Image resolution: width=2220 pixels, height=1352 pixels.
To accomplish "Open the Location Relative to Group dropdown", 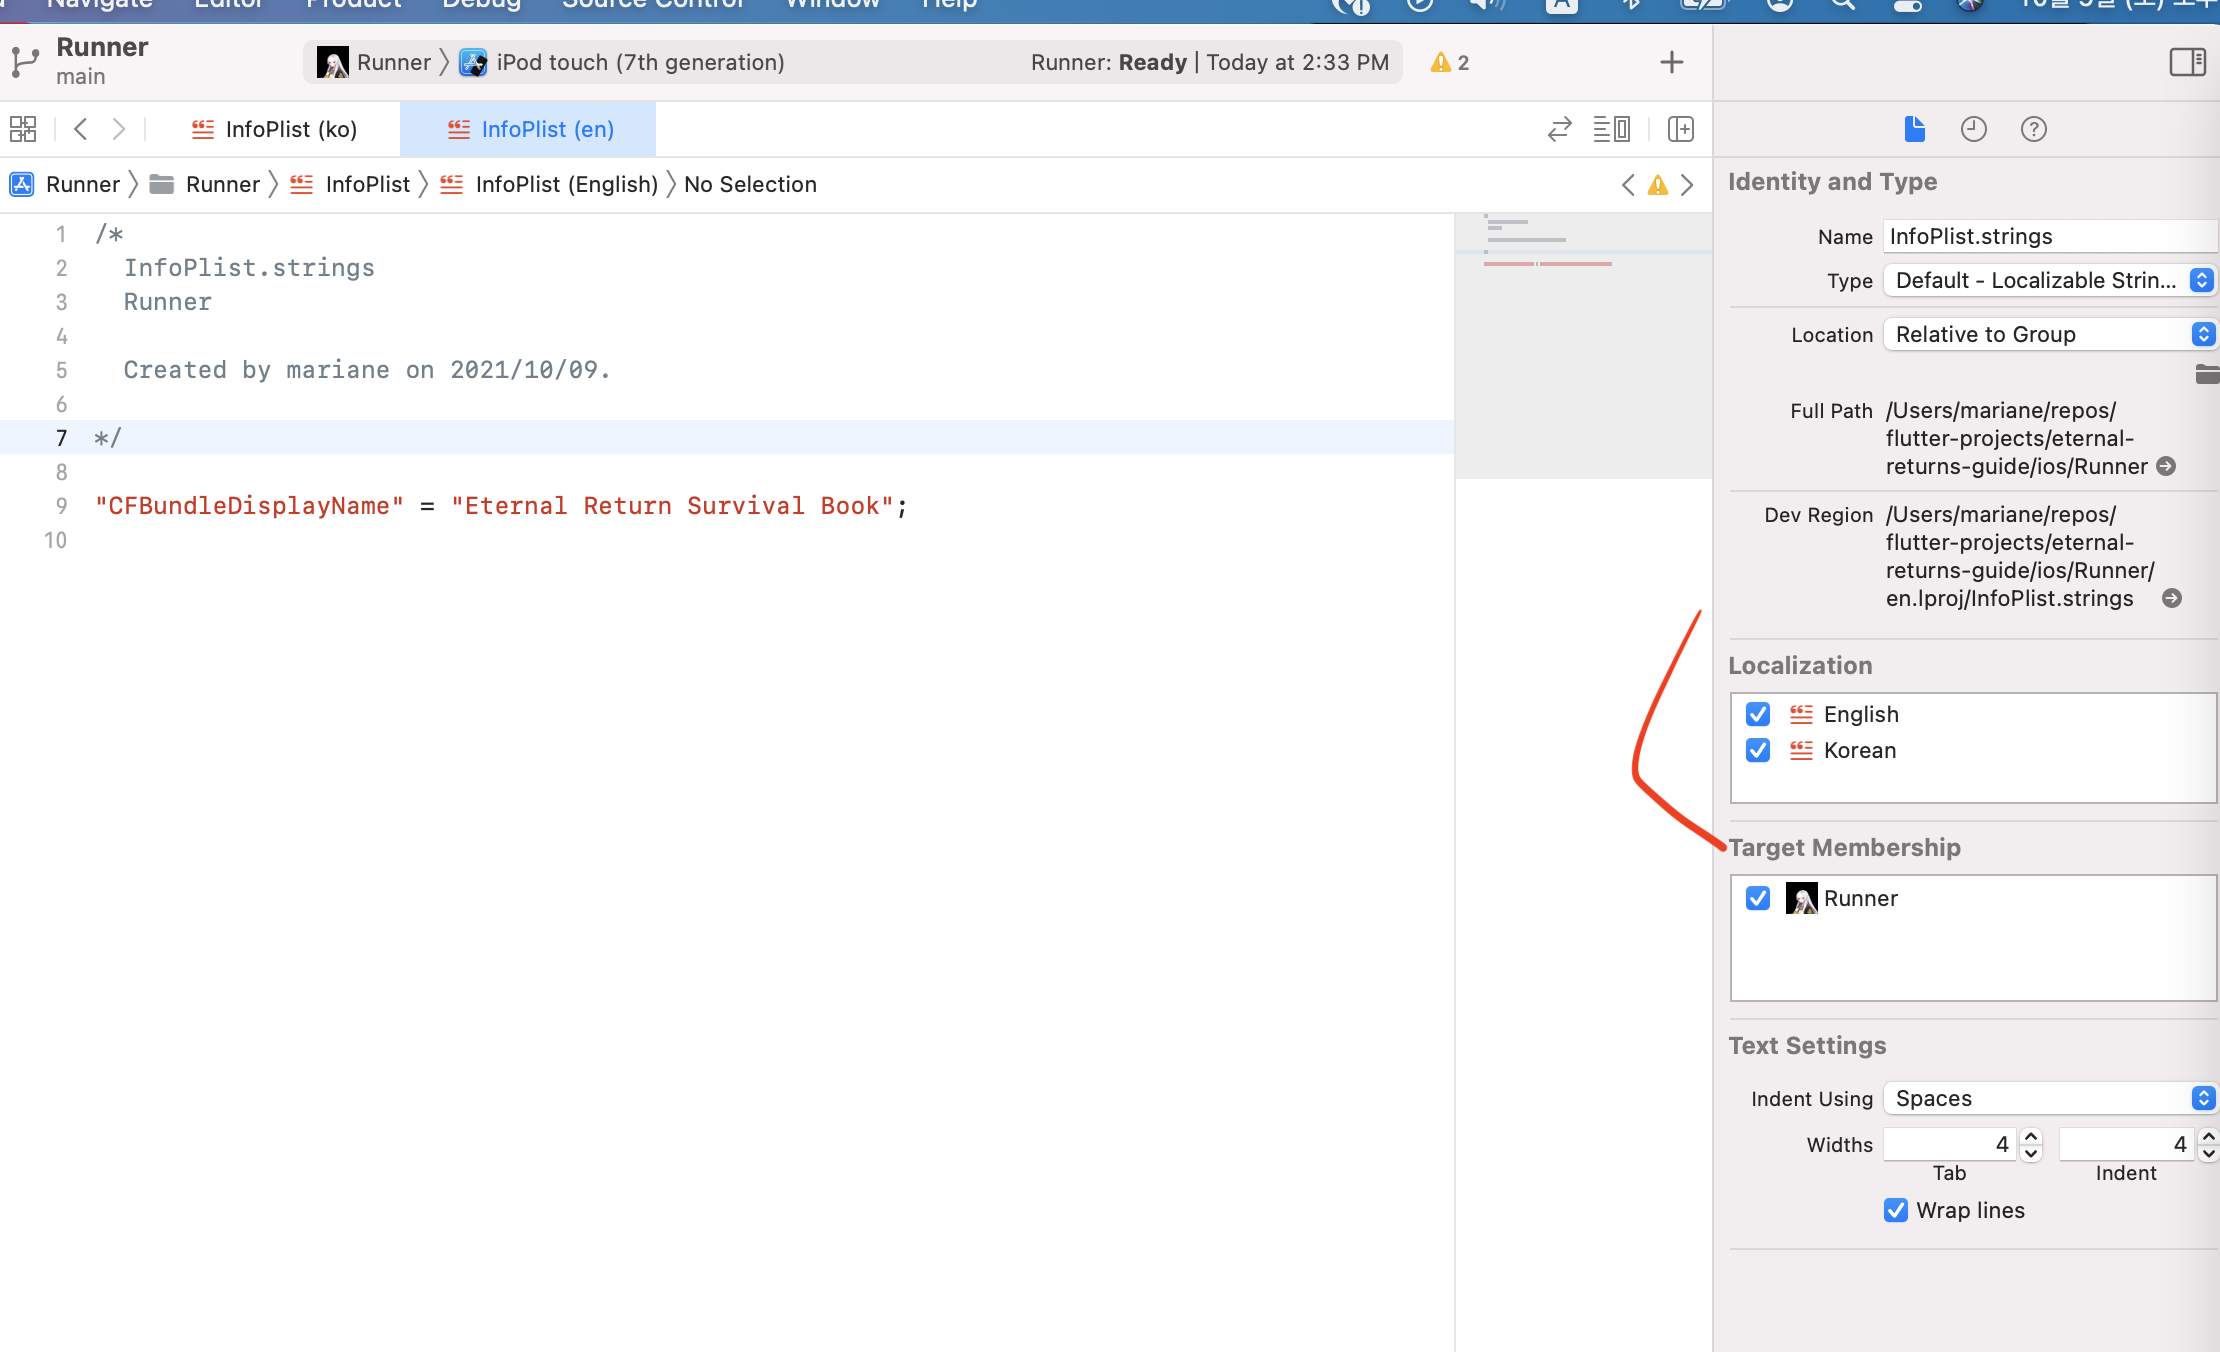I will tap(2049, 334).
